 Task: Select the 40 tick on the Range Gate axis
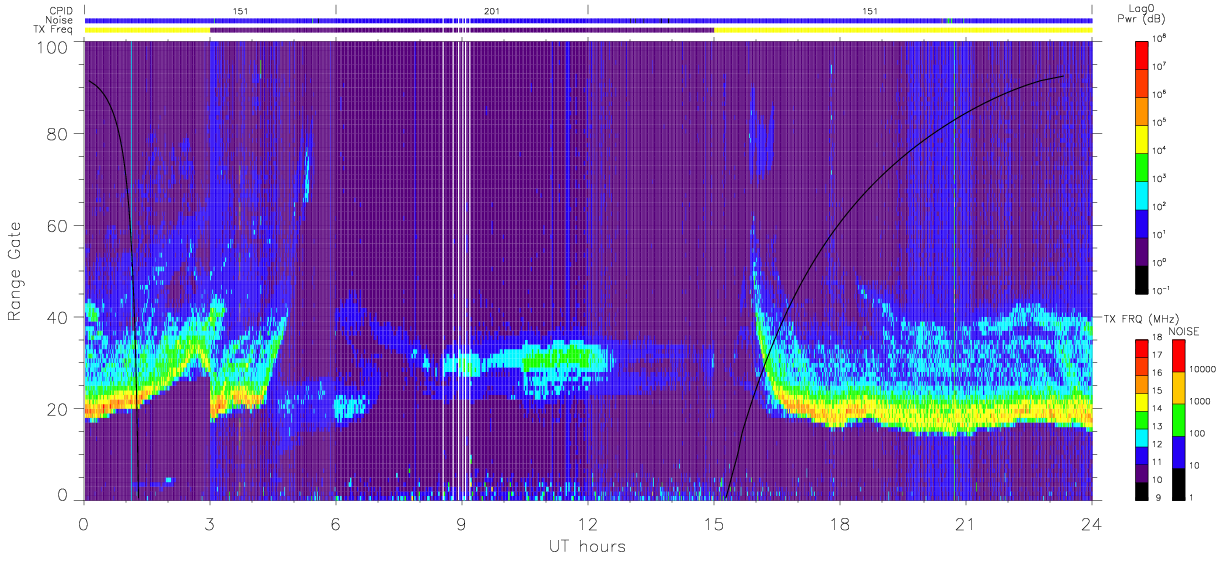tap(60, 317)
